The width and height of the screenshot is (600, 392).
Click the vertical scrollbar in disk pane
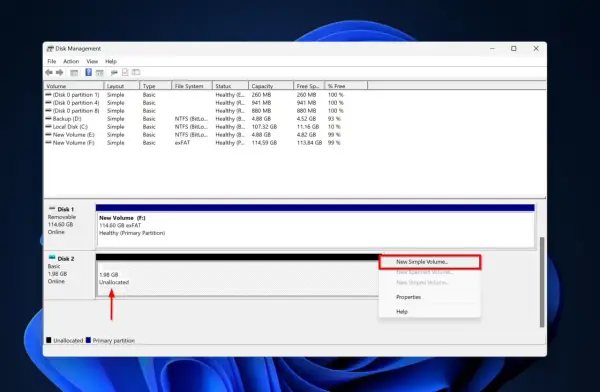pyautogui.click(x=541, y=282)
